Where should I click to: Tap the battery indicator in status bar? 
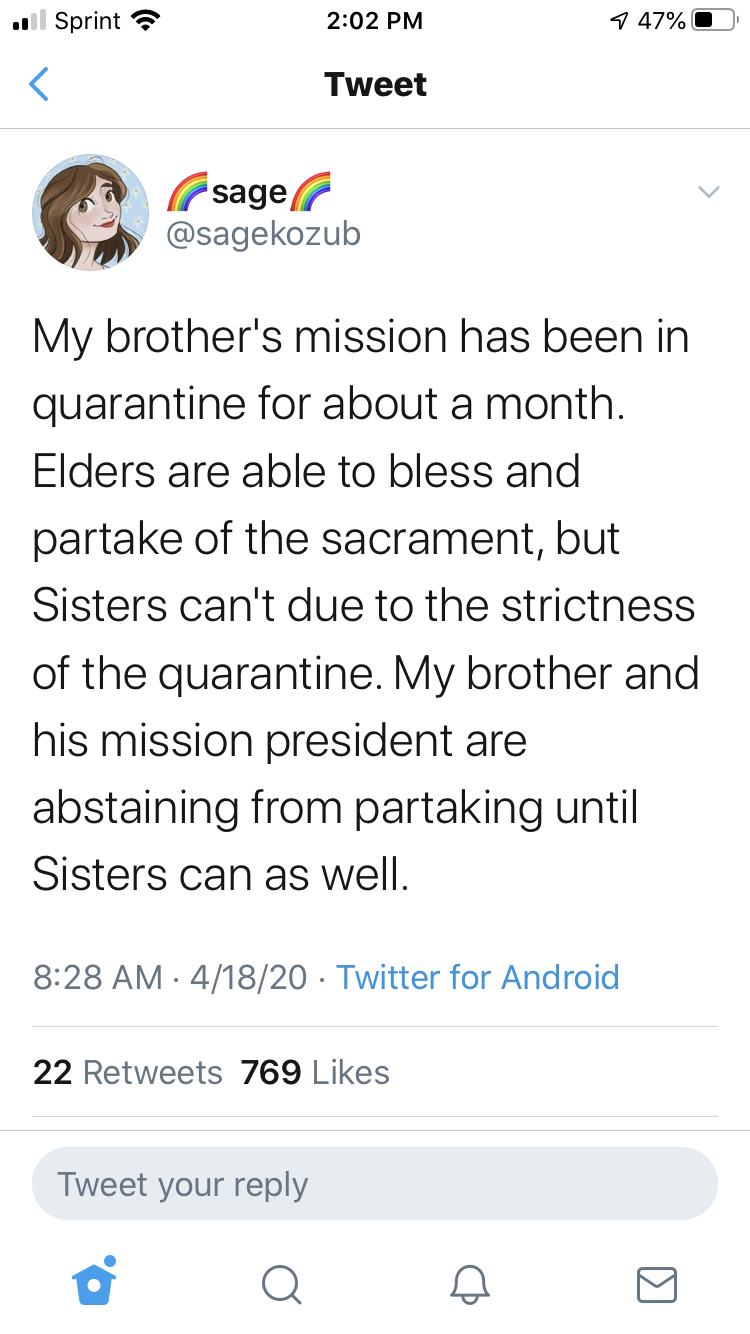tap(714, 21)
